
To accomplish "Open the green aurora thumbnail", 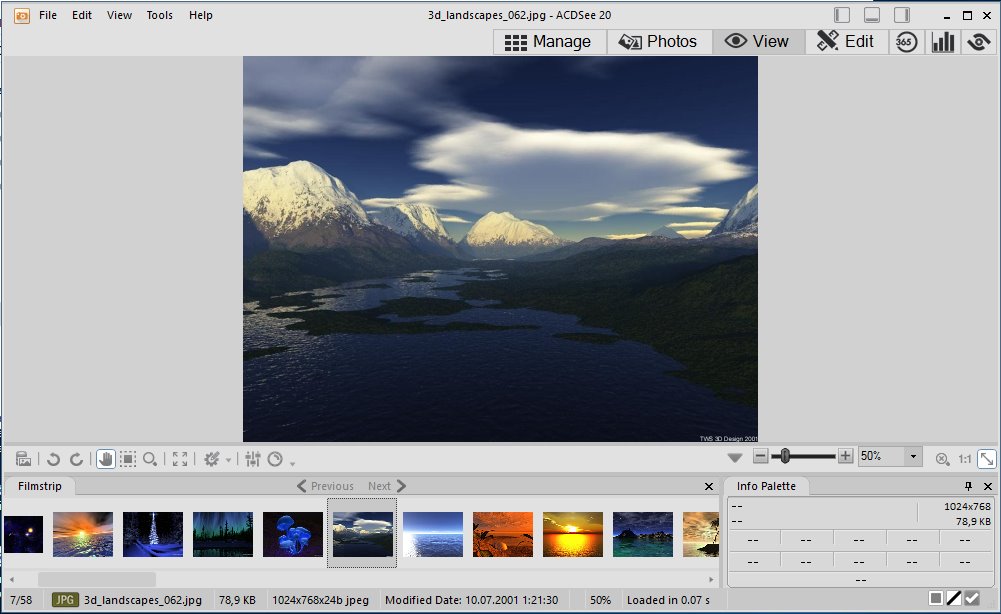I will pyautogui.click(x=223, y=534).
